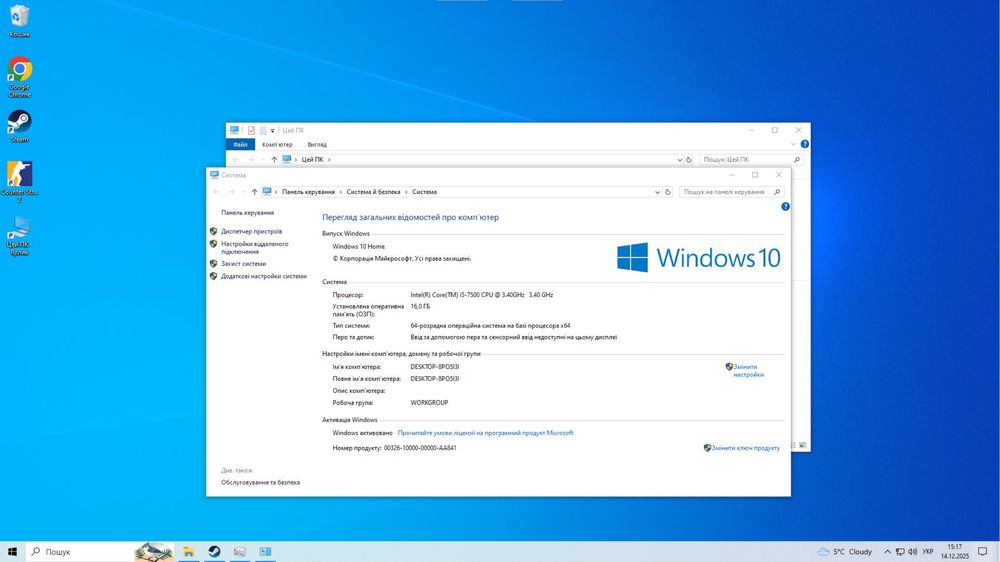
Task: Click the Система breadcrumb segment
Action: tap(425, 192)
